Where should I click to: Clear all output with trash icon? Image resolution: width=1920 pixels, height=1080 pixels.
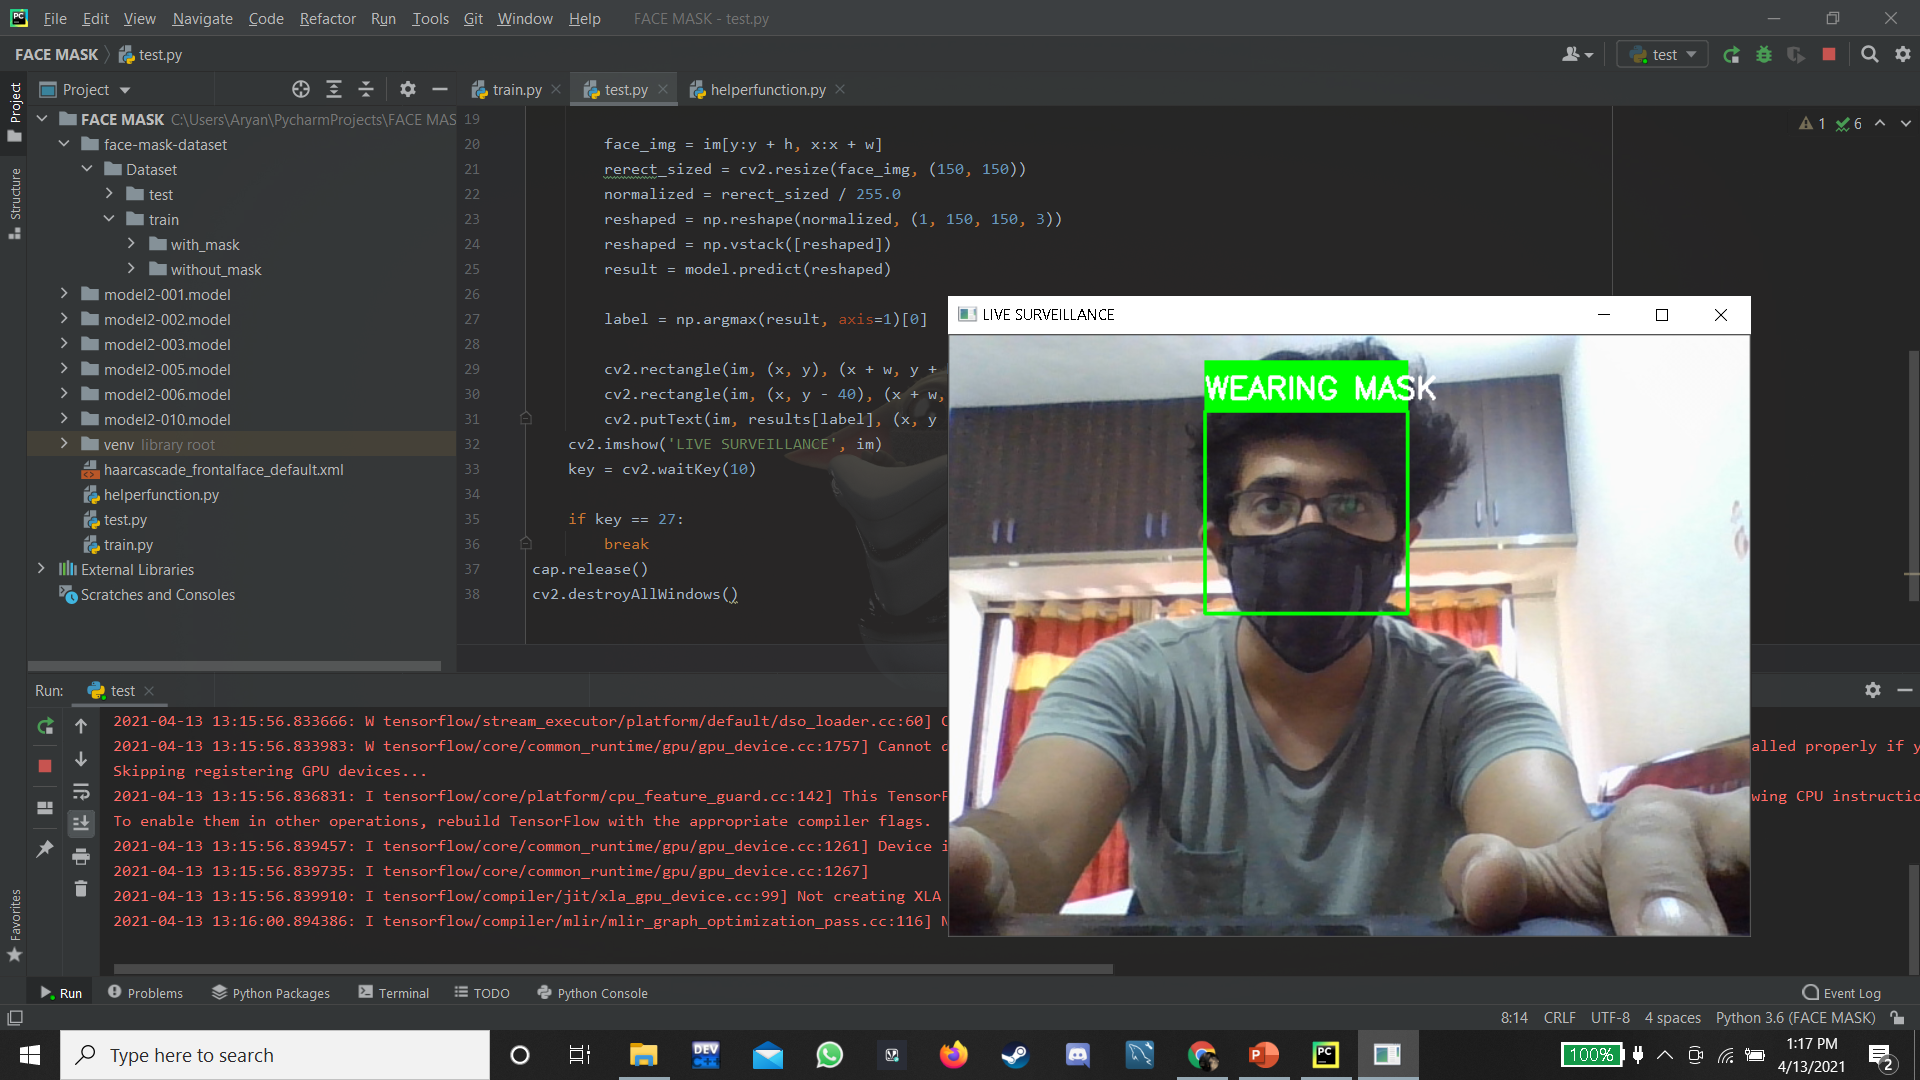tap(81, 889)
